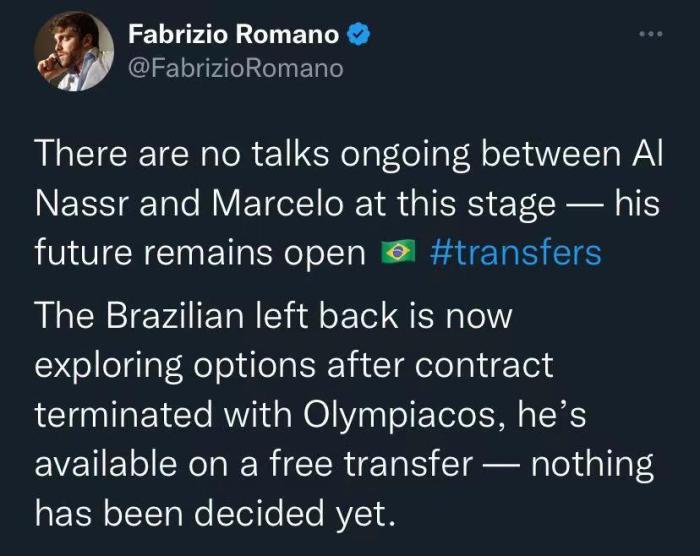Click the blue verified badge
The height and width of the screenshot is (556, 700).
(x=358, y=35)
